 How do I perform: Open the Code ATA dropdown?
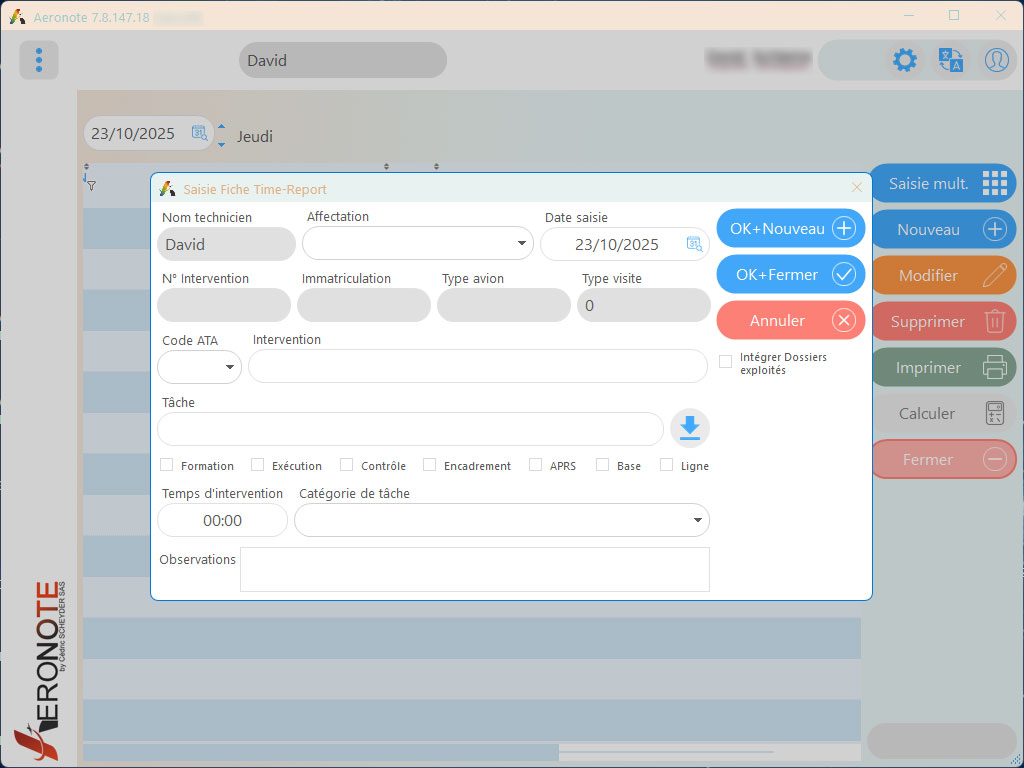coord(199,367)
